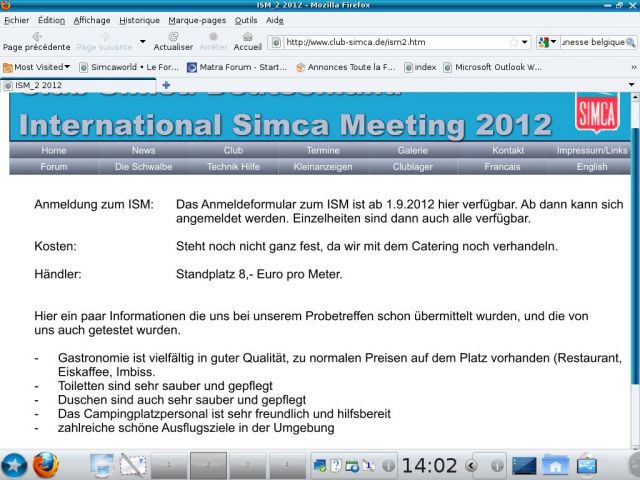Click the removable device notifier icon
Screen dimensions: 640x480
[x=587, y=465]
